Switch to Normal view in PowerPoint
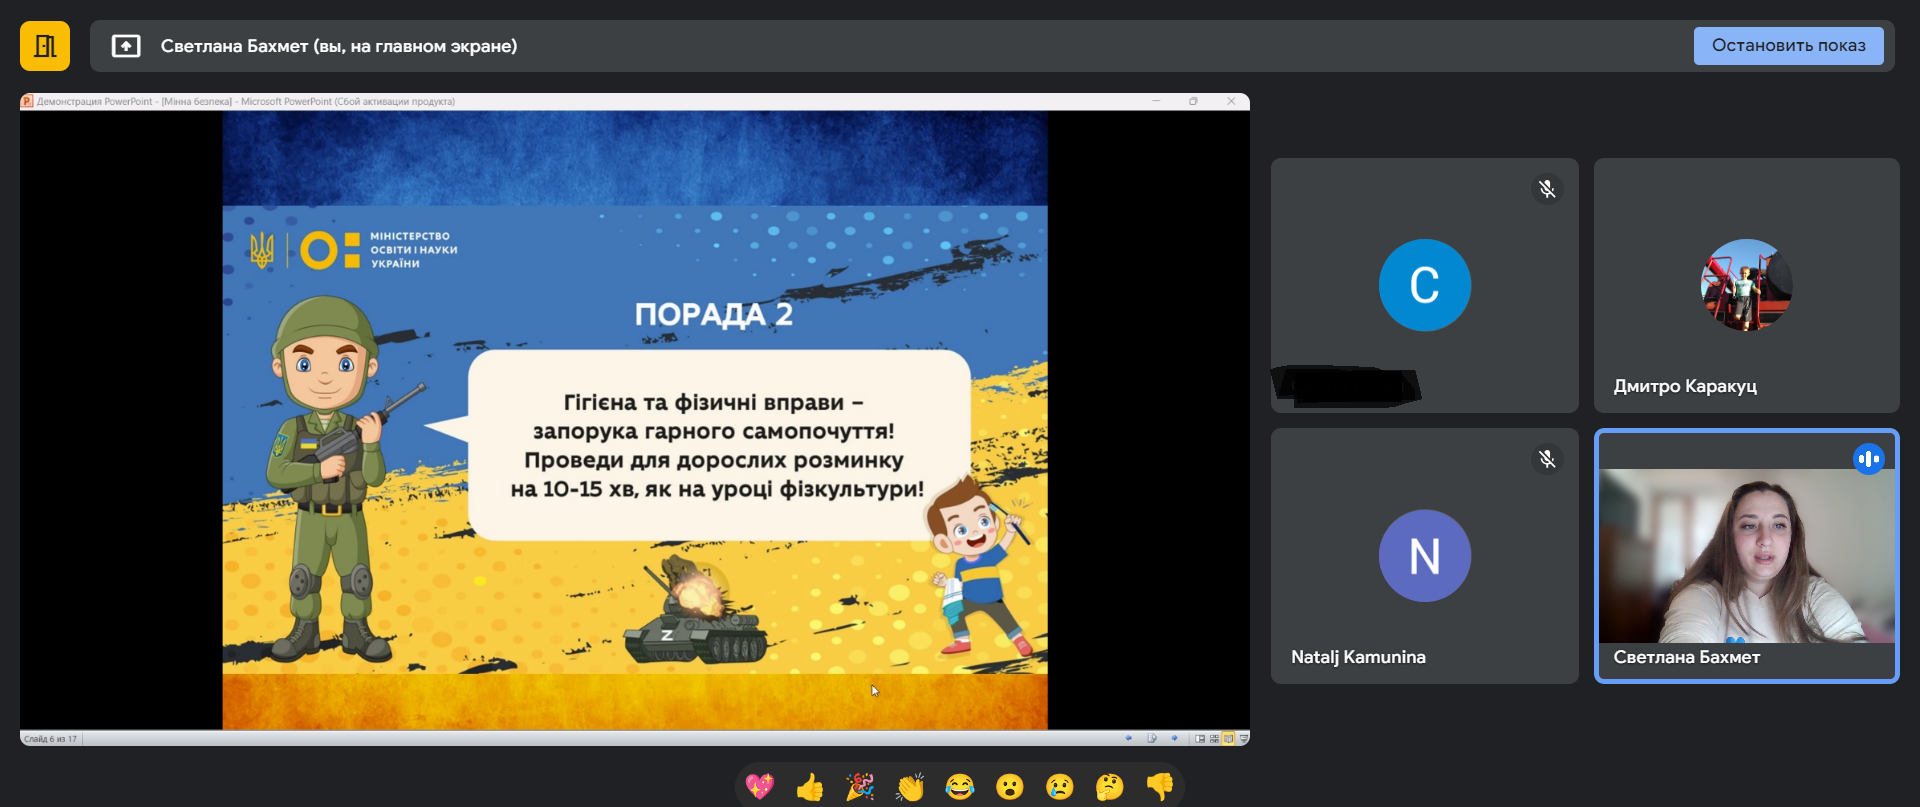Image resolution: width=1920 pixels, height=807 pixels. (x=1200, y=739)
